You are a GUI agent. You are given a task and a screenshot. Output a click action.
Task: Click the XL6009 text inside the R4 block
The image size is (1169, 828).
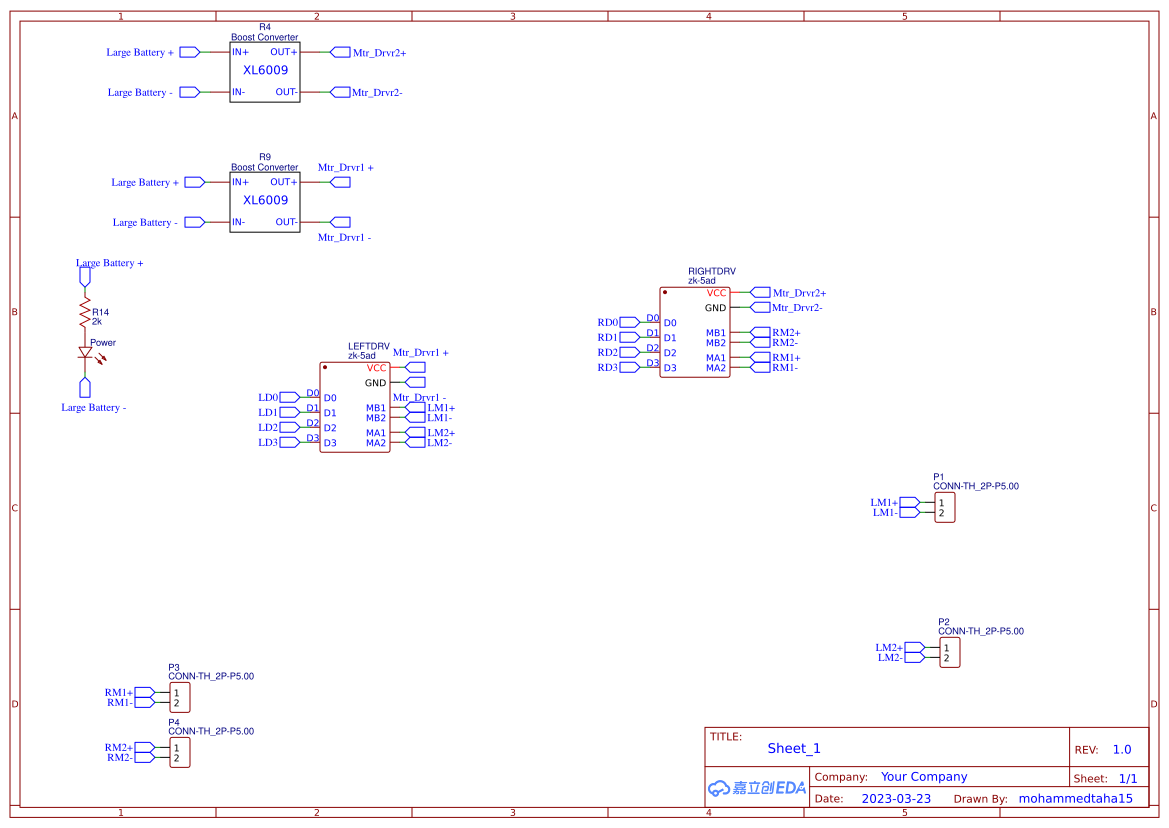265,70
